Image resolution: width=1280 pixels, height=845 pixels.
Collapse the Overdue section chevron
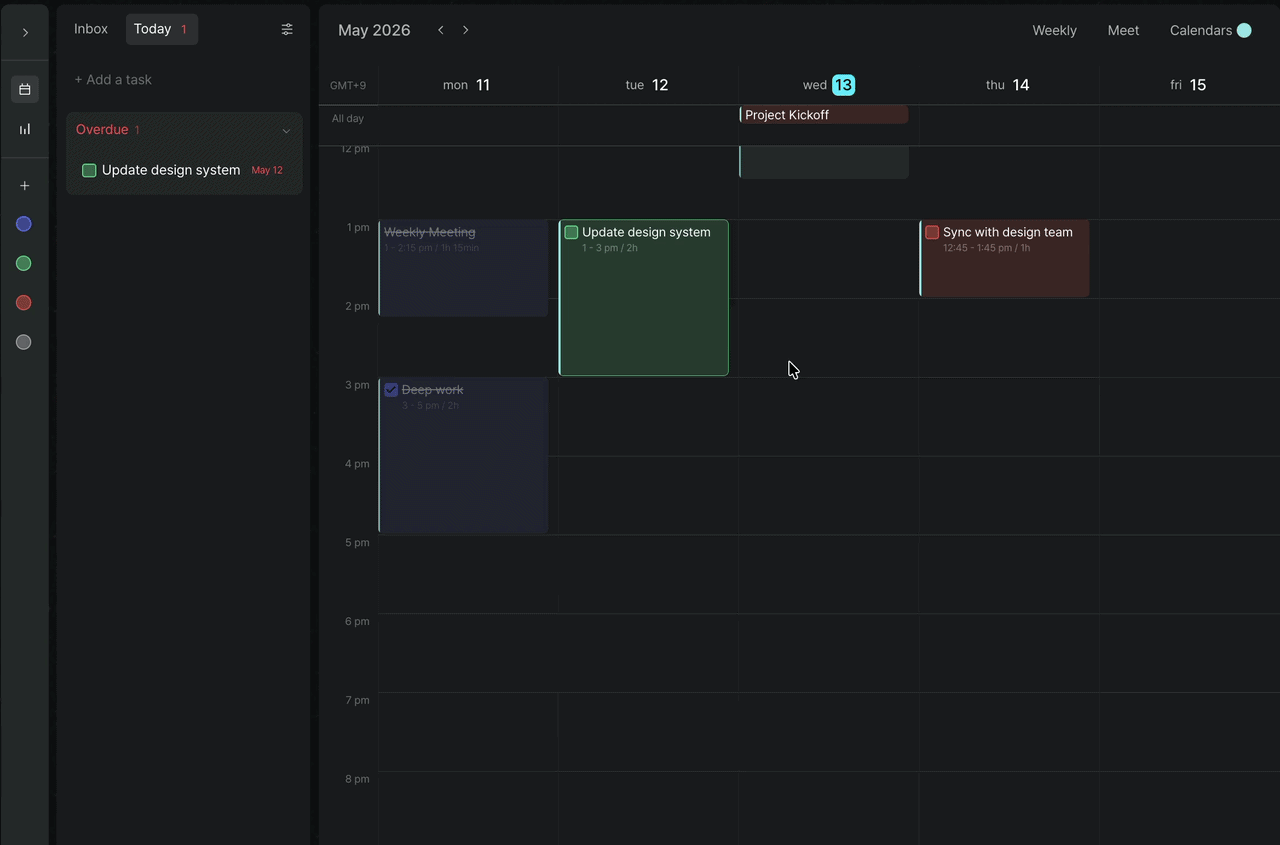(x=286, y=131)
